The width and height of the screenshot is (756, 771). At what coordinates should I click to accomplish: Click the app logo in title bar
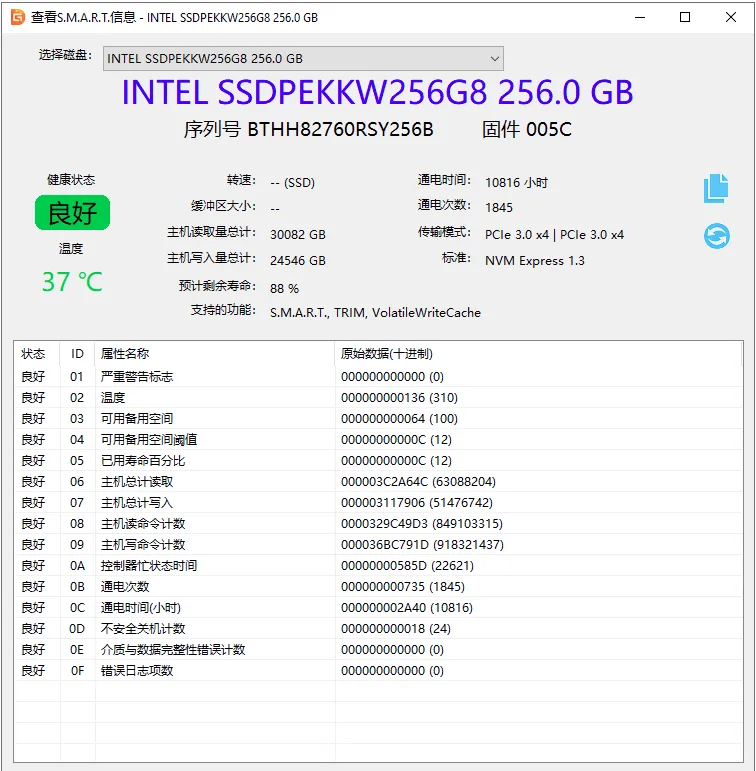(18, 17)
